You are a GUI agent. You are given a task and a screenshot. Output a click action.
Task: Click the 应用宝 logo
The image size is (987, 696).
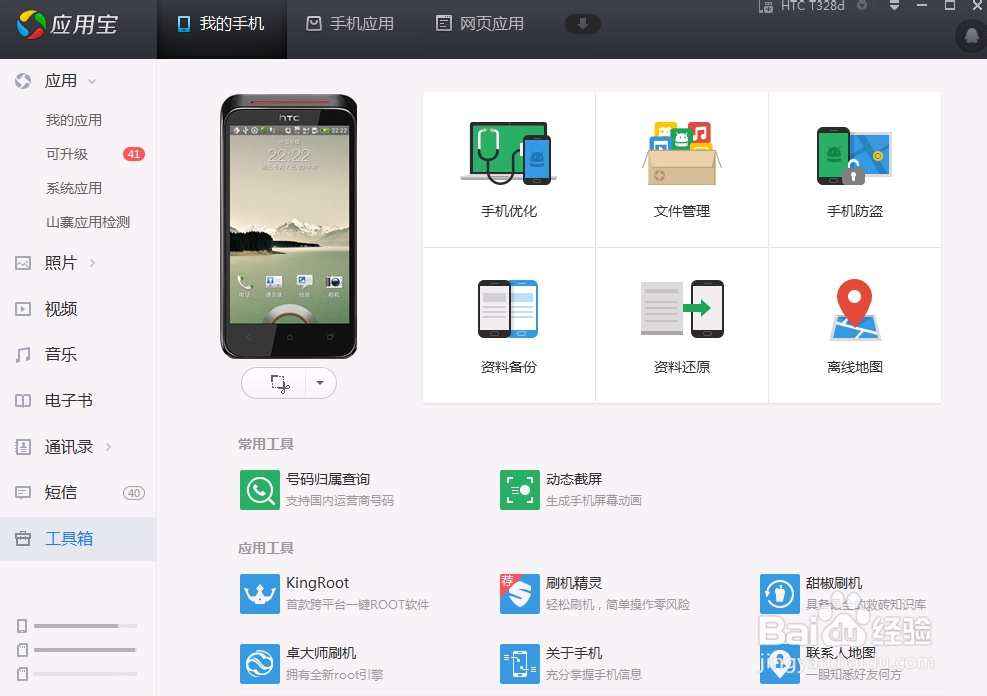67,25
